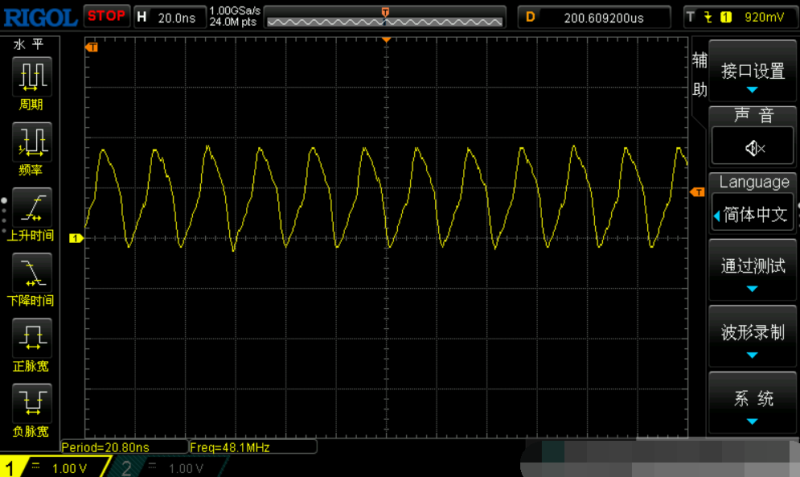Viewport: 800px width, 477px height.
Task: Toggle the 声音 (Sound) mute speaker
Action: point(753,147)
